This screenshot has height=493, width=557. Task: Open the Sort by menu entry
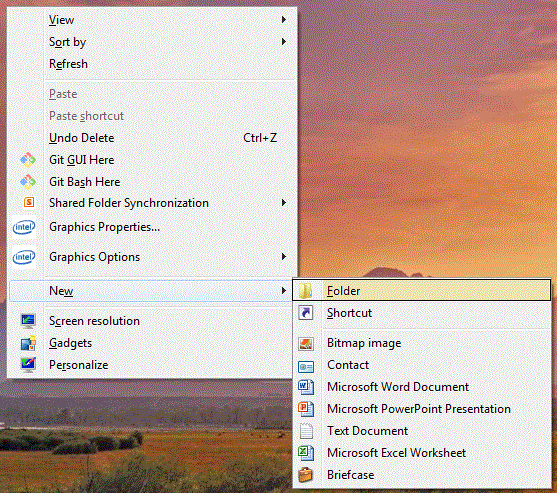coord(152,42)
